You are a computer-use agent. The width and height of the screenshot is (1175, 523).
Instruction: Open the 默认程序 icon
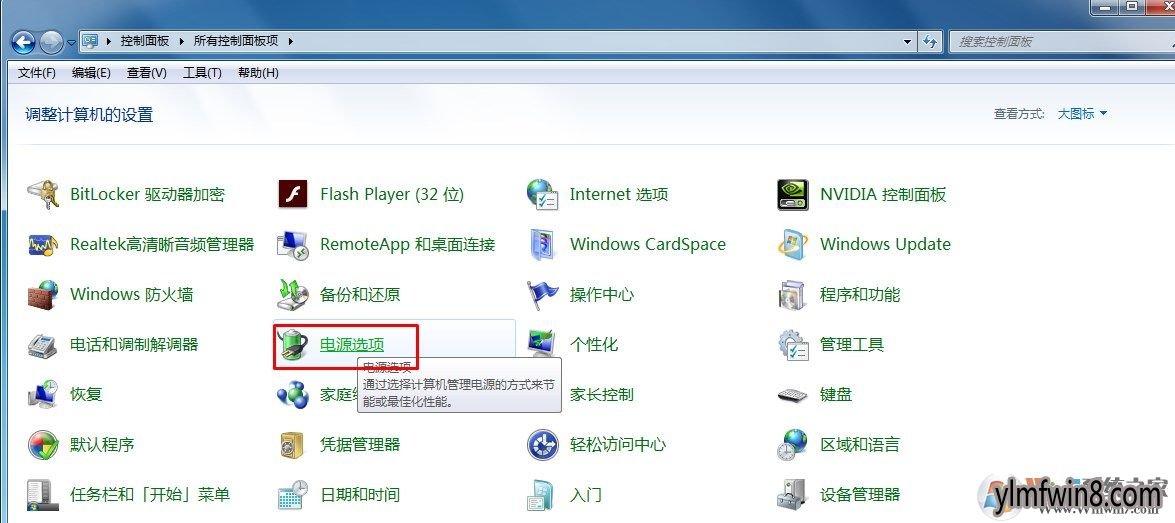point(43,444)
